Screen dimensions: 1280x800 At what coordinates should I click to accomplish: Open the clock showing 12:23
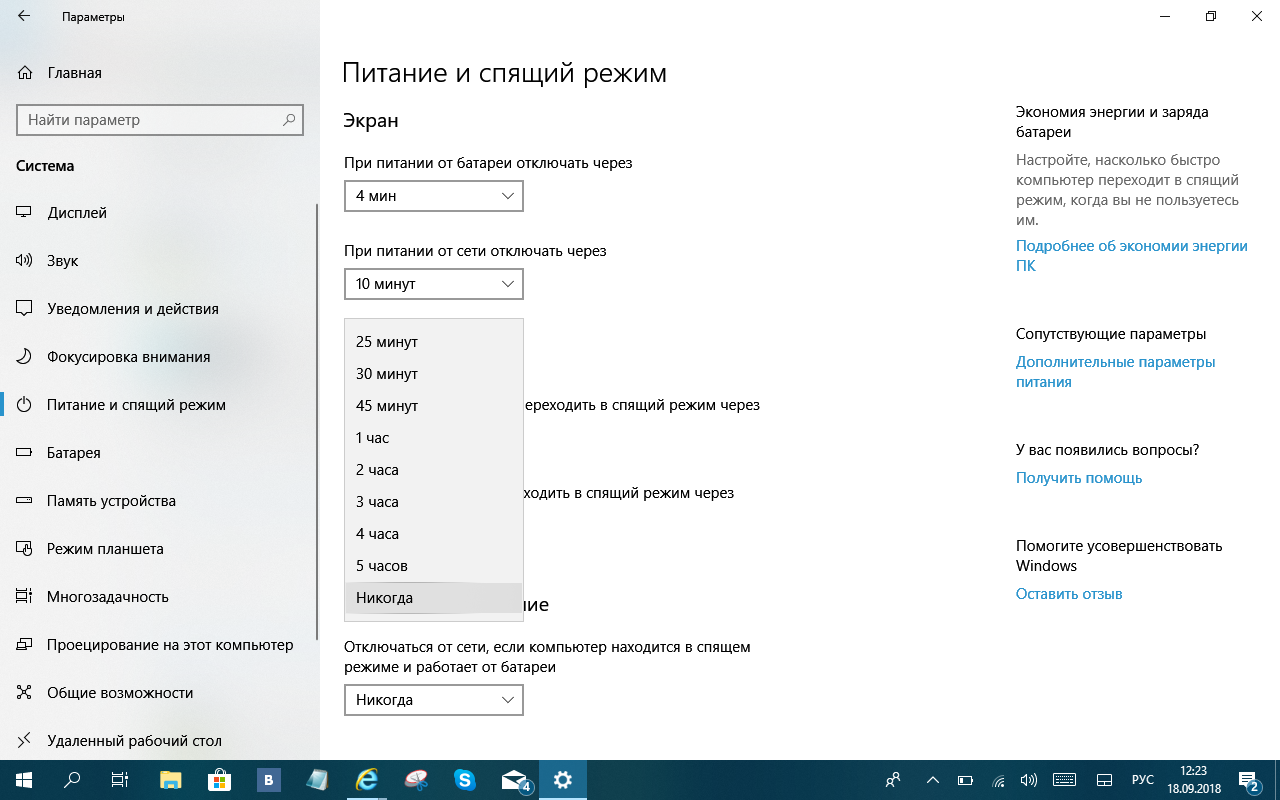[1193, 780]
